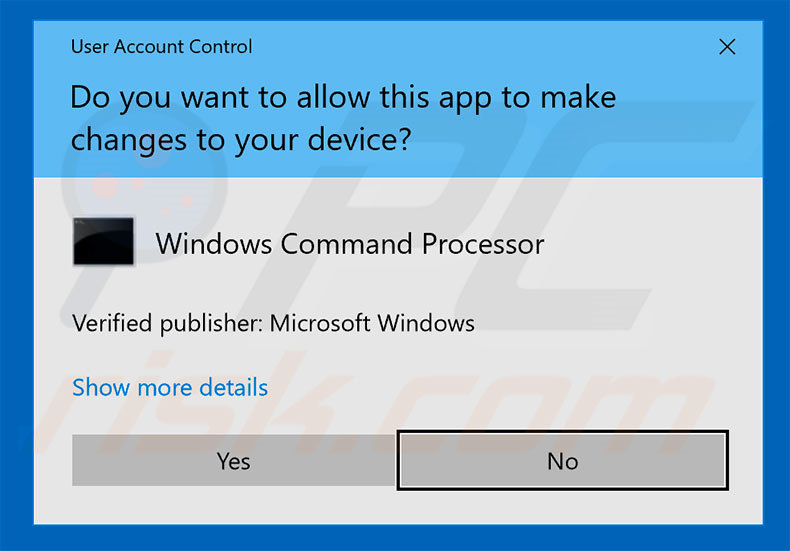790x551 pixels.
Task: Click the Microsoft Windows publisher name
Action: point(372,323)
